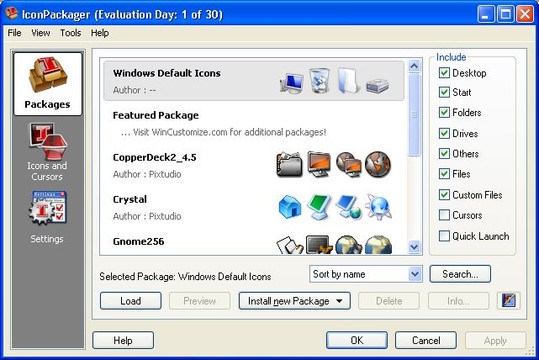The image size is (539, 360).
Task: Click the package list scroll down arrow
Action: click(x=414, y=246)
